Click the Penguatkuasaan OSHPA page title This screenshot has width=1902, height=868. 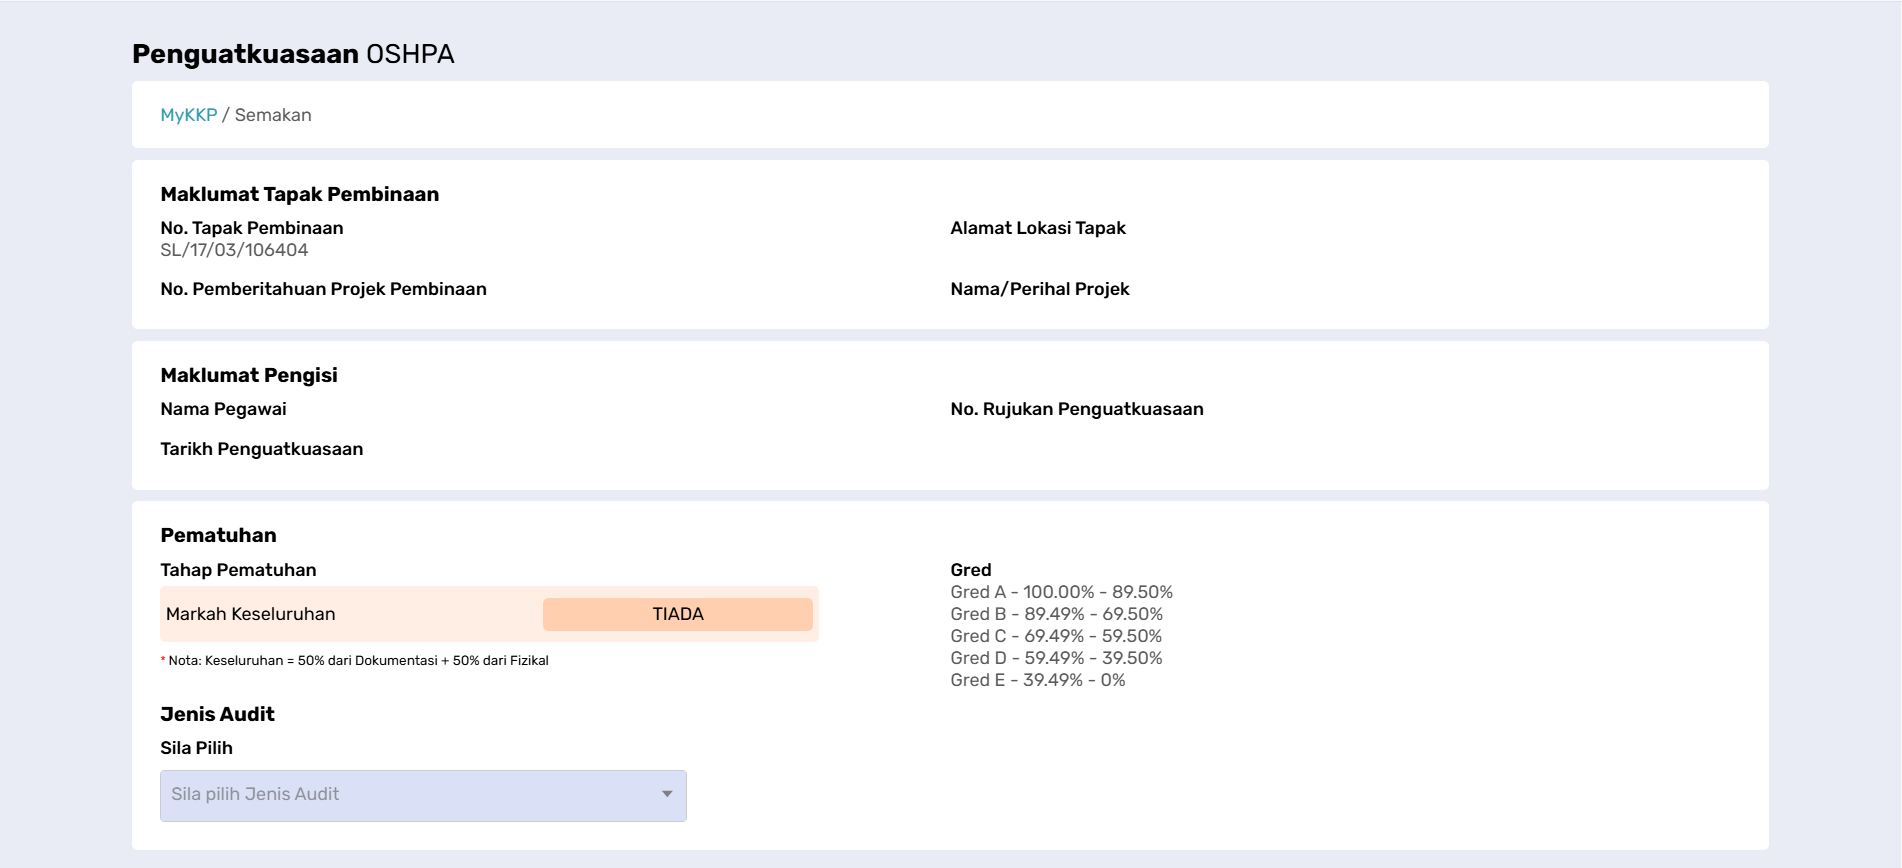pos(293,54)
